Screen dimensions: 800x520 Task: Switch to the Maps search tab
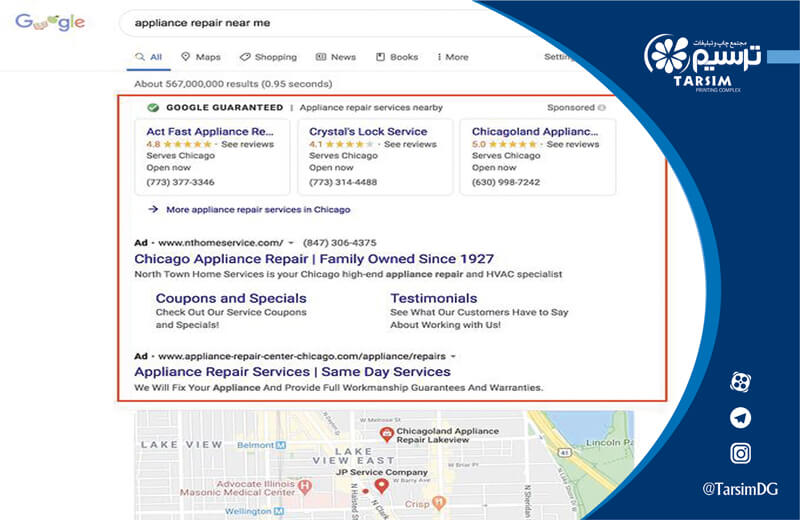point(201,57)
